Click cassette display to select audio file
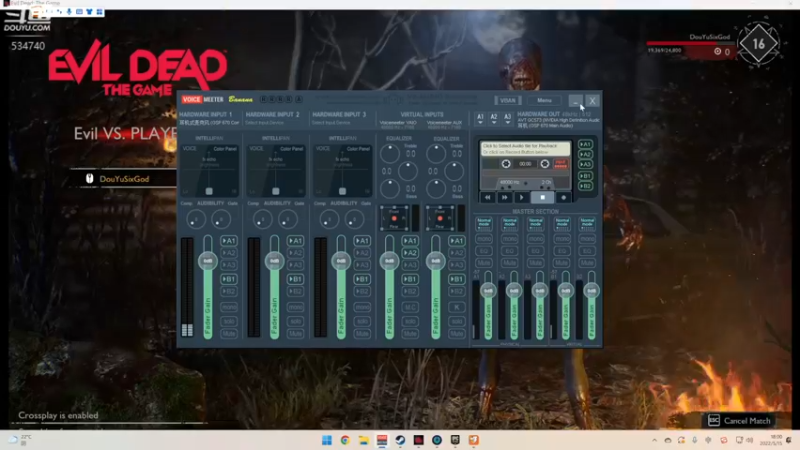This screenshot has height=450, width=800. click(525, 148)
